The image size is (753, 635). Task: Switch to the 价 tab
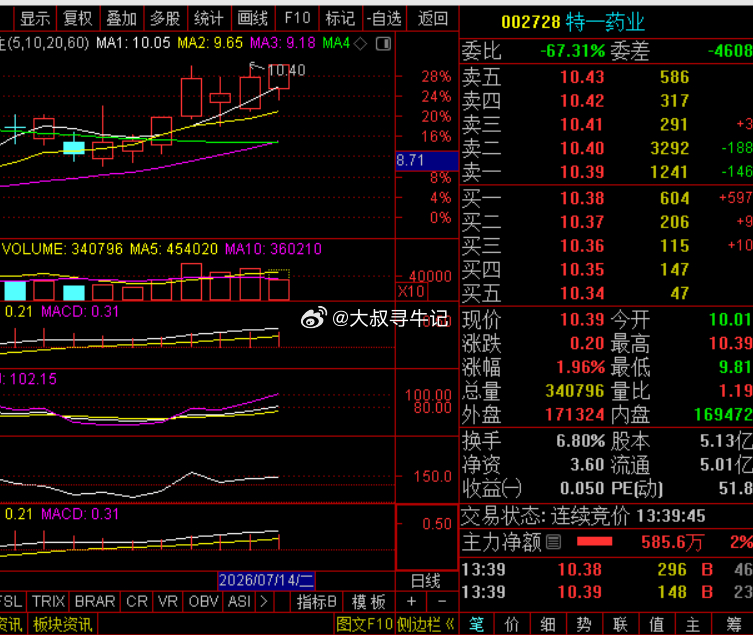tap(512, 624)
